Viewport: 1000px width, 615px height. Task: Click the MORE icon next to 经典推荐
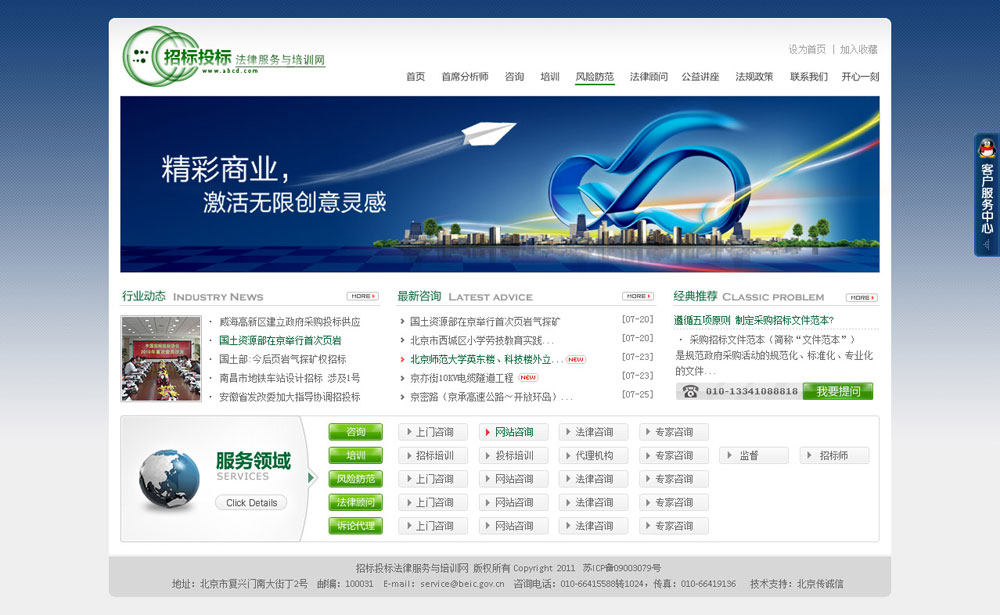[x=861, y=297]
